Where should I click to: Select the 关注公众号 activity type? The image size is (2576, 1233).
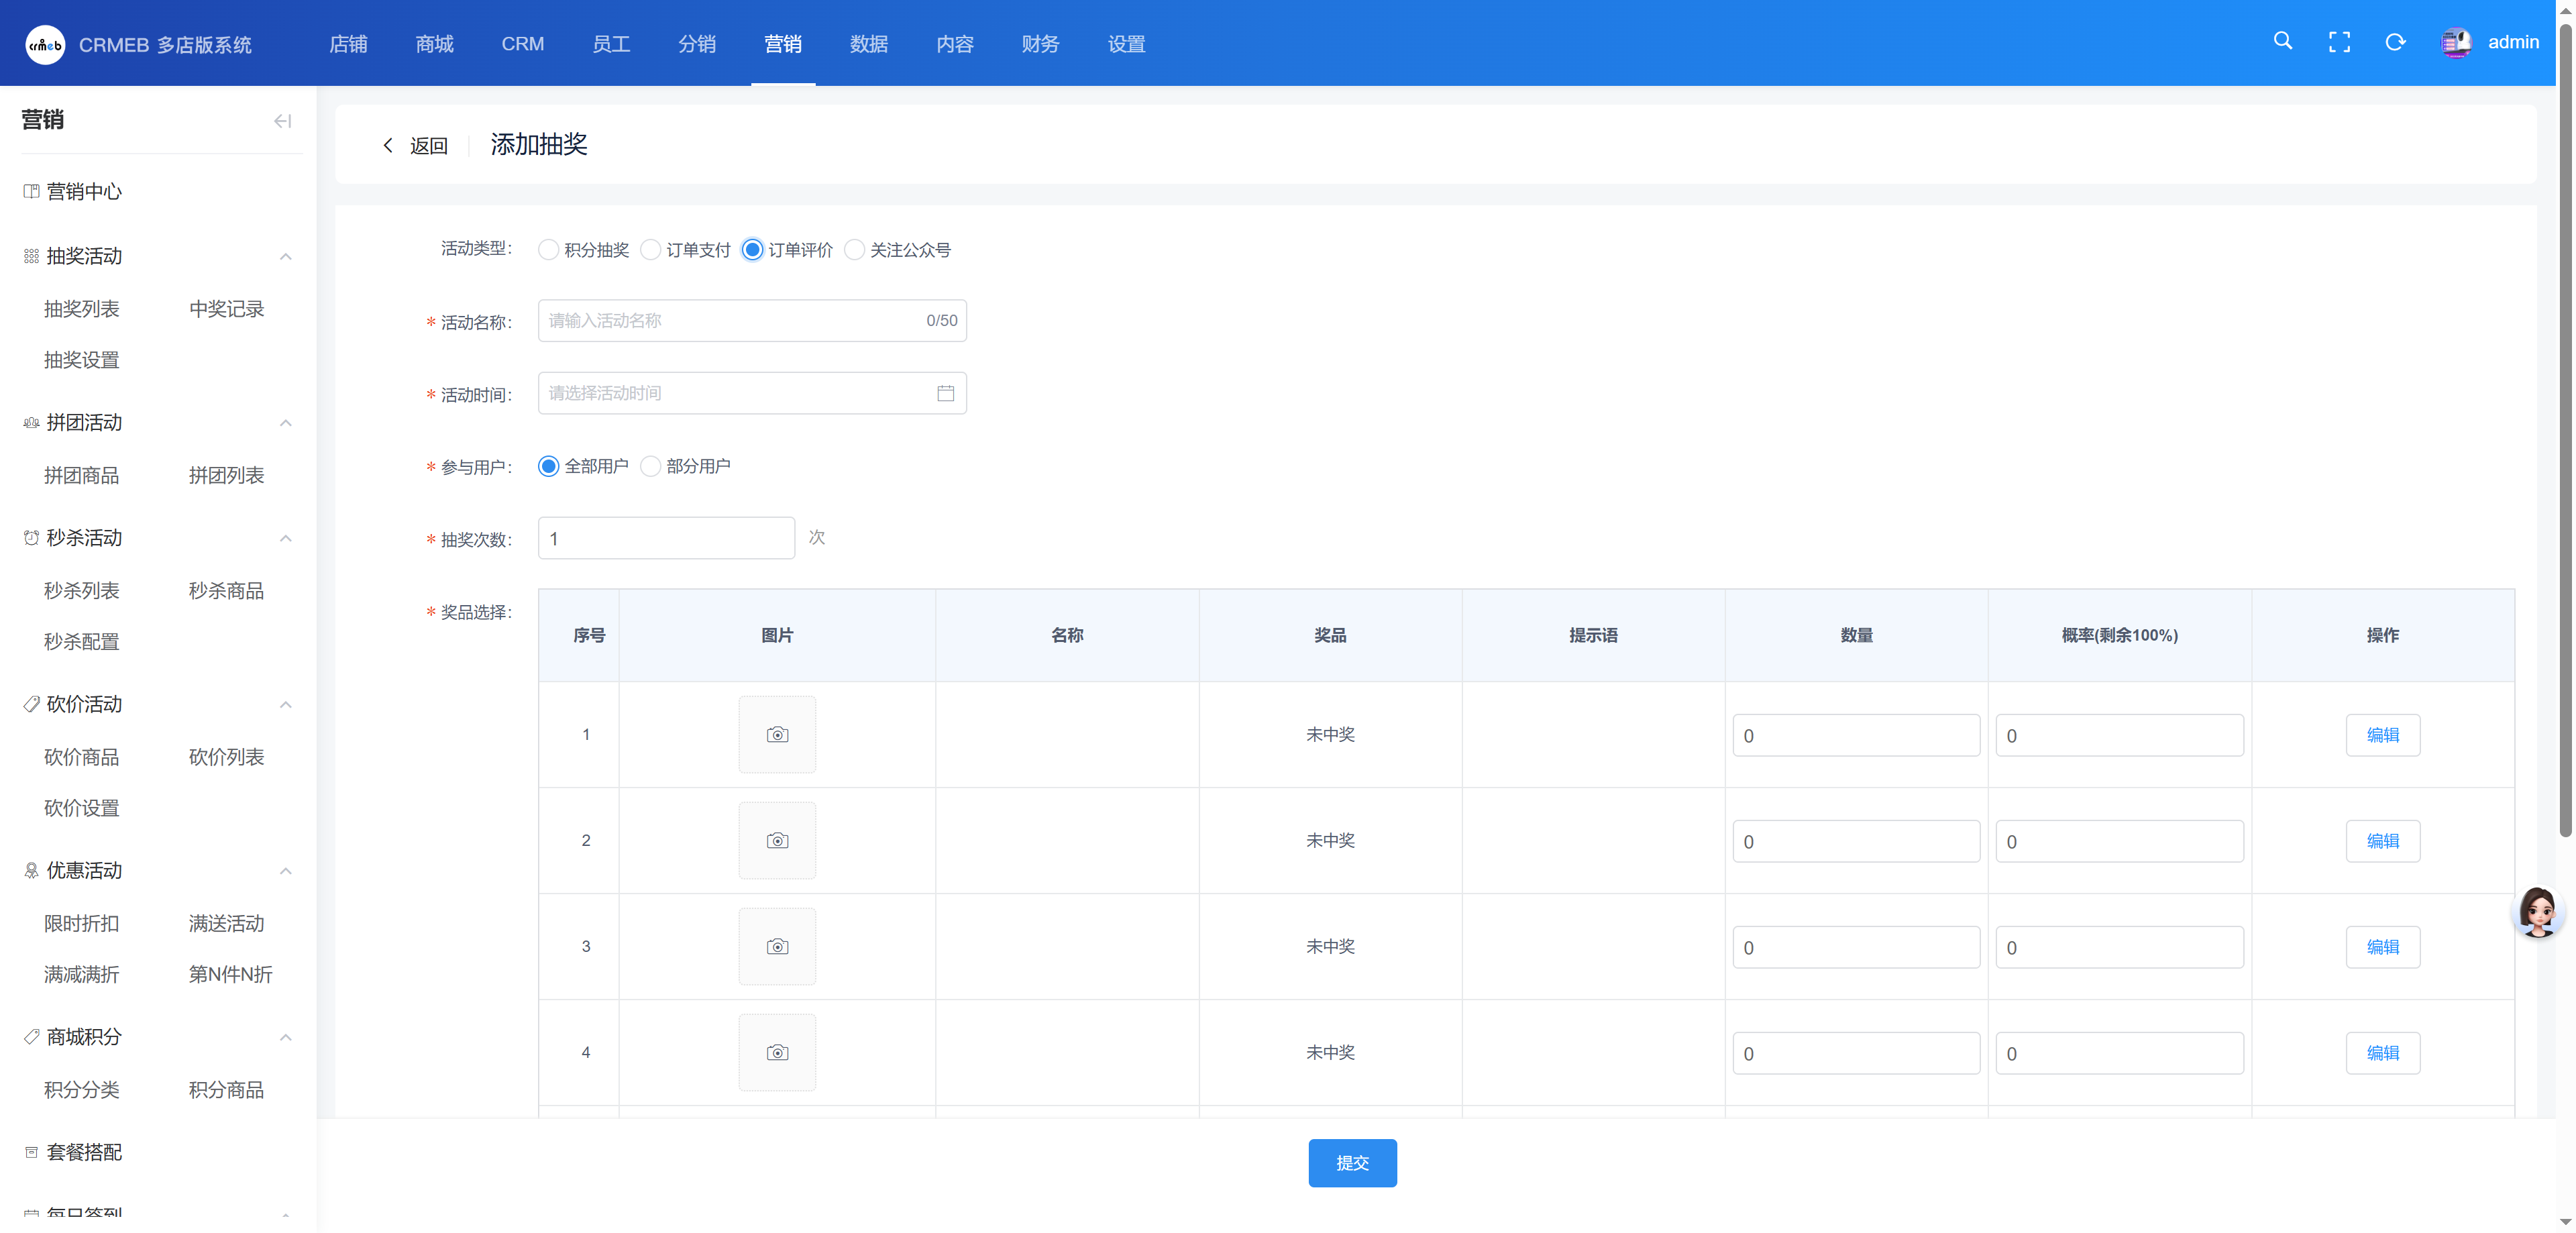[x=854, y=250]
